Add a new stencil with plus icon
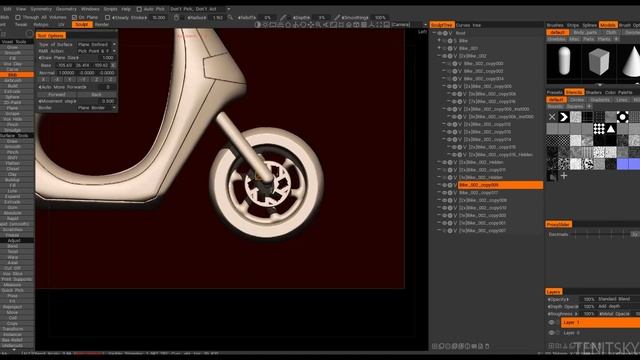The image size is (640, 360). pos(564,176)
